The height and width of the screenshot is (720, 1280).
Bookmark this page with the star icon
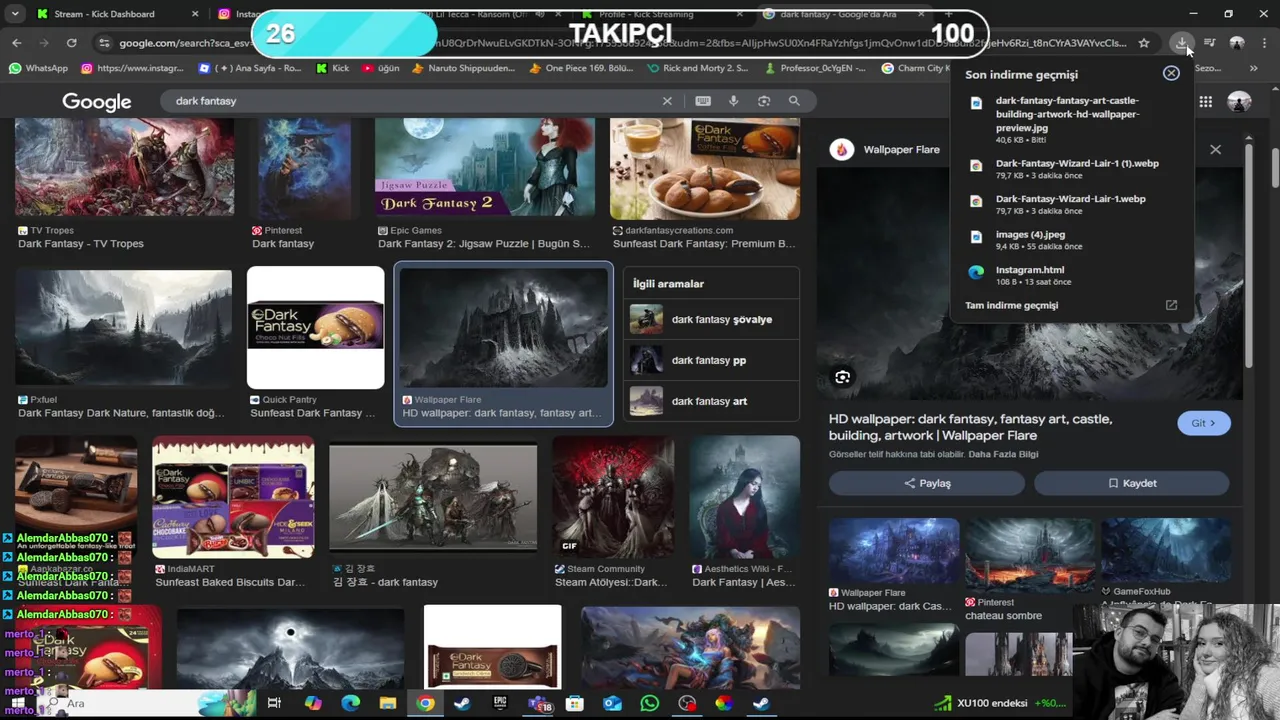pos(1144,43)
